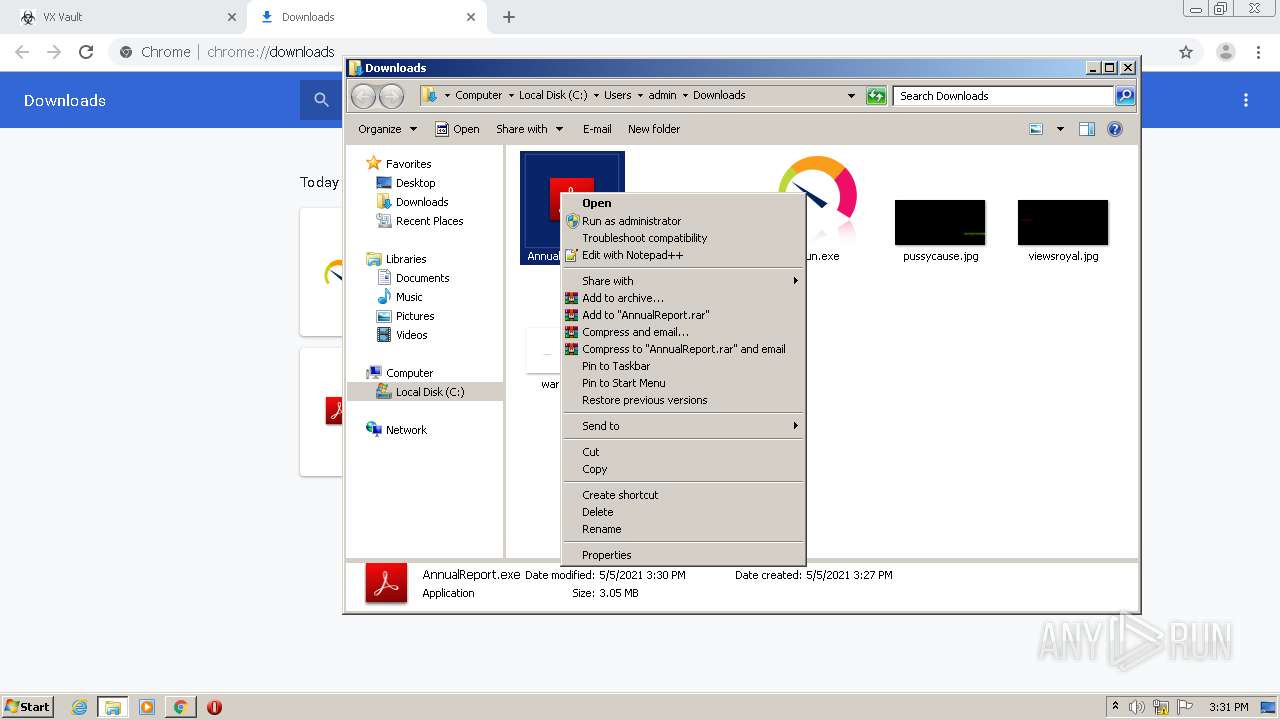
Task: Open Downloads page more actions menu
Action: tap(1246, 100)
